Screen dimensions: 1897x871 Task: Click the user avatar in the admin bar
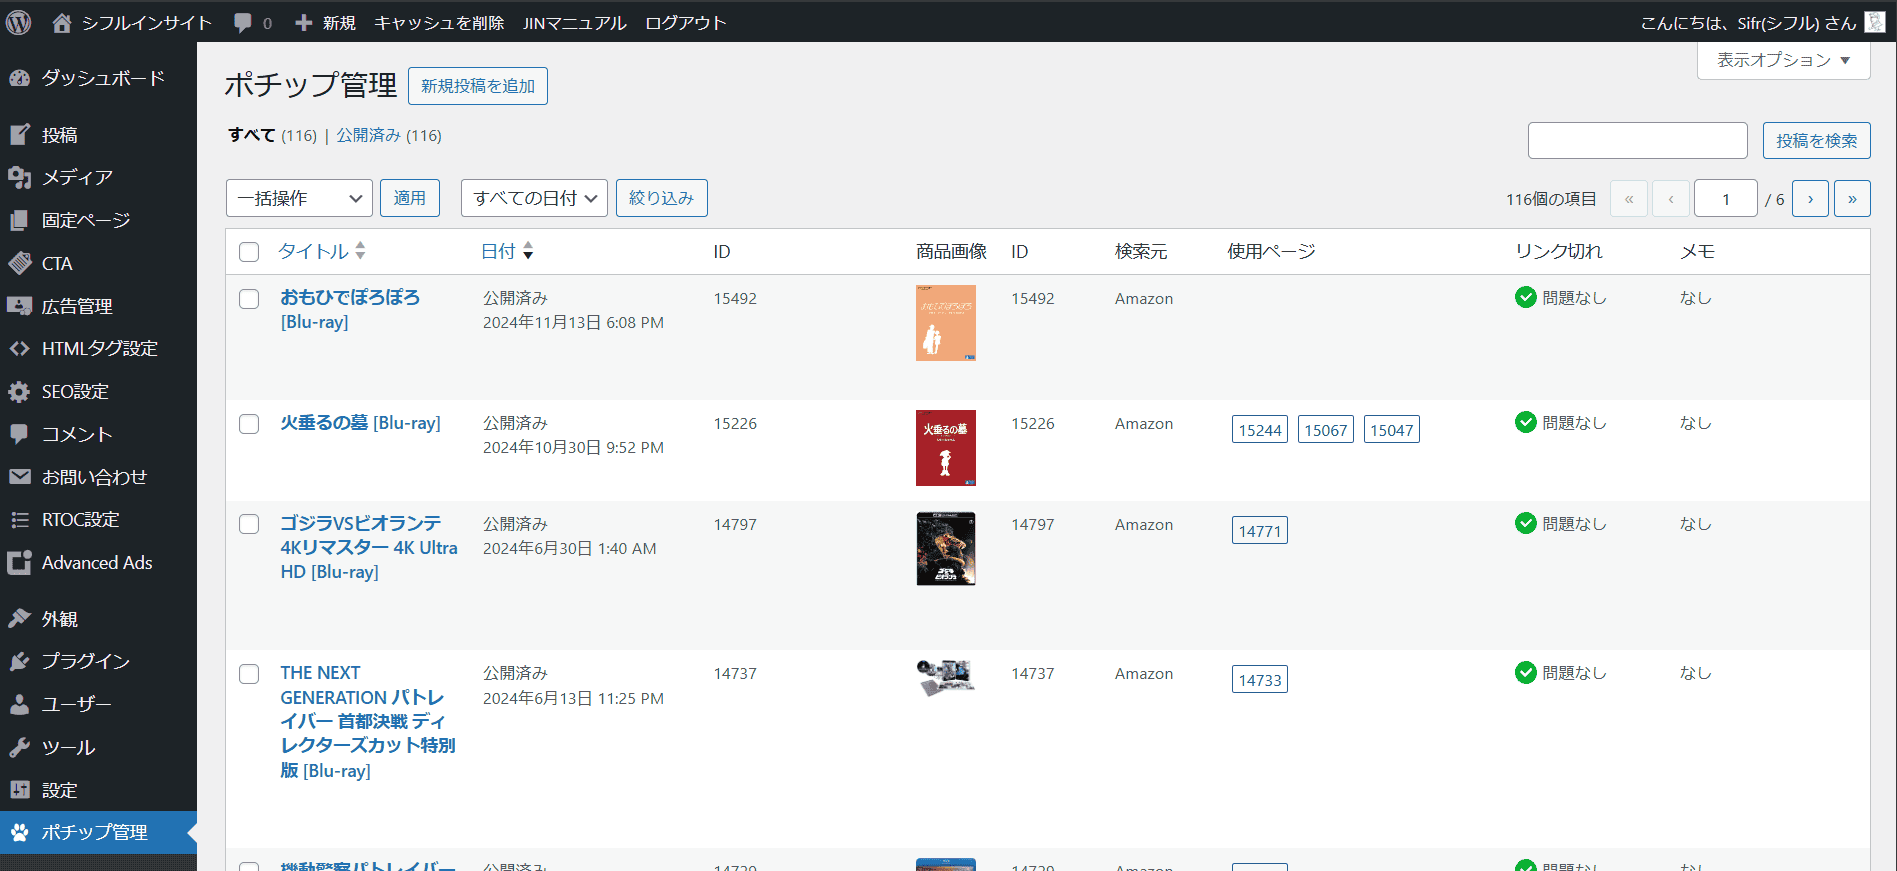tap(1875, 23)
